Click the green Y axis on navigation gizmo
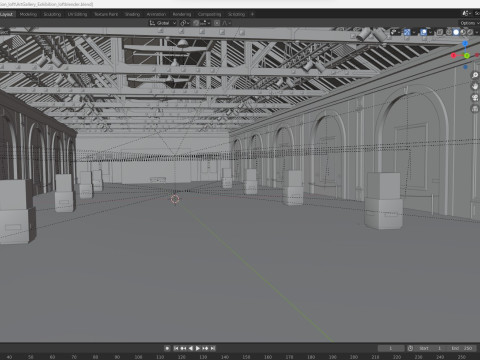Image resolution: width=480 pixels, height=360 pixels. point(467,55)
